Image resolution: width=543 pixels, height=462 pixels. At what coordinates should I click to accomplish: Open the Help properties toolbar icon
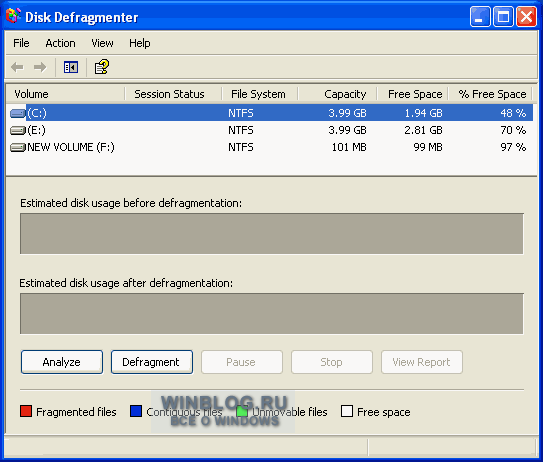(101, 67)
